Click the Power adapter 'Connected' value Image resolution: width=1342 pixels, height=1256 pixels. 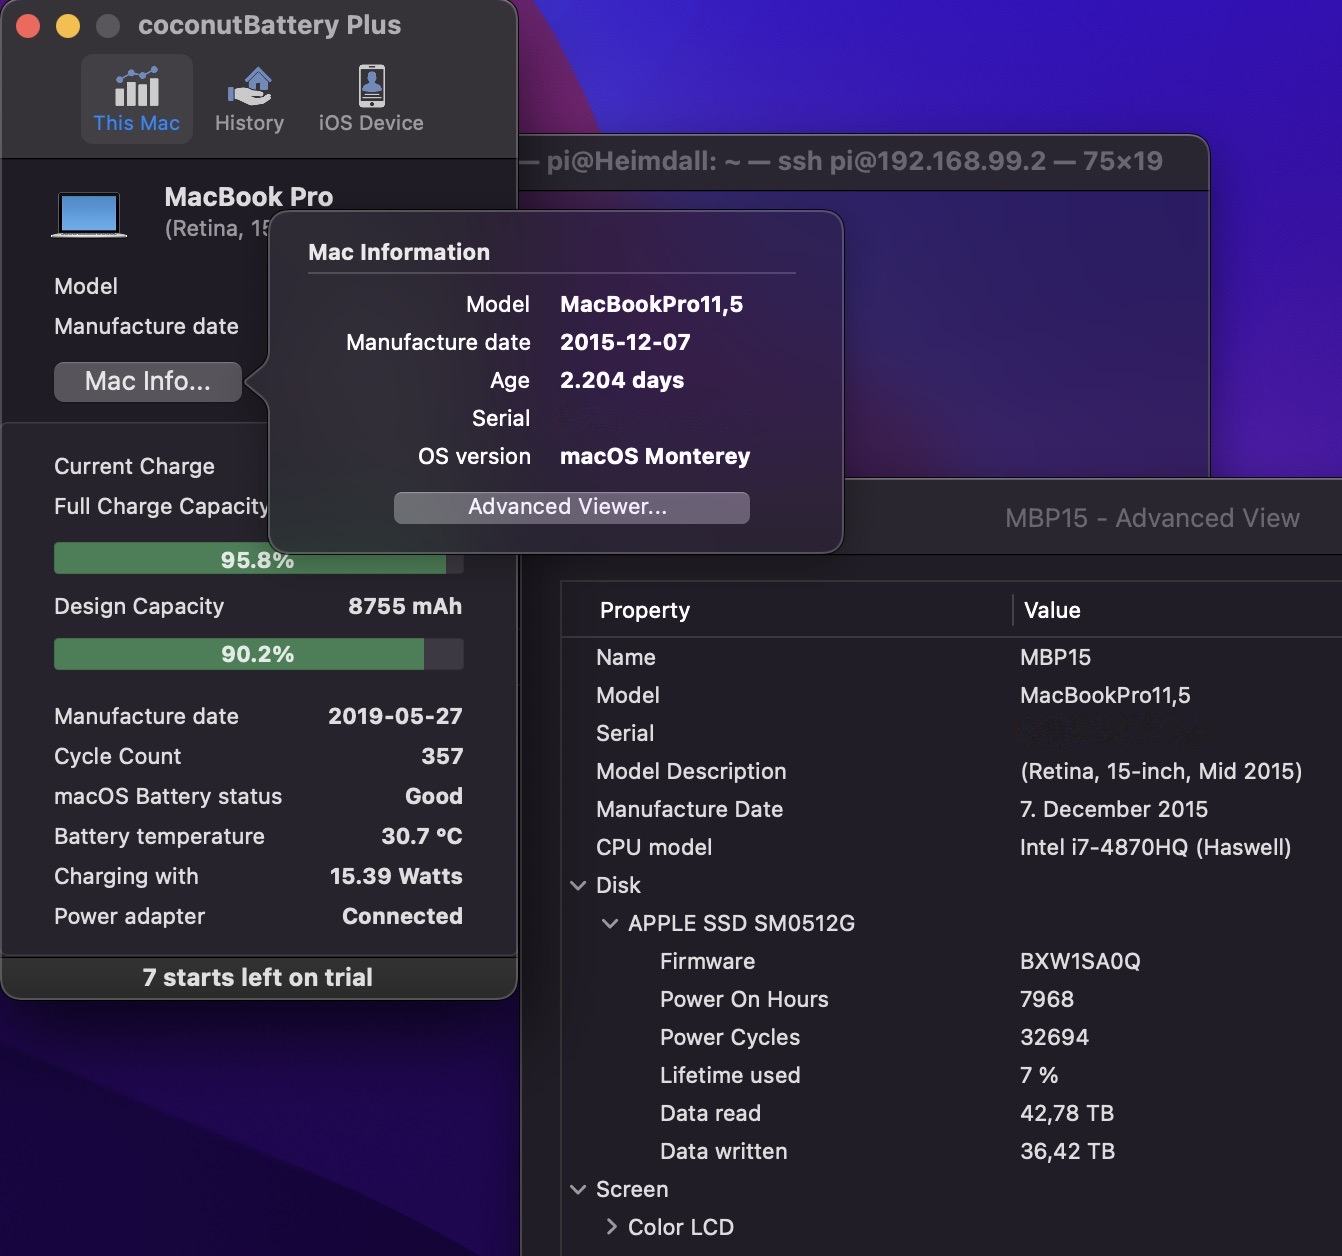coord(402,916)
